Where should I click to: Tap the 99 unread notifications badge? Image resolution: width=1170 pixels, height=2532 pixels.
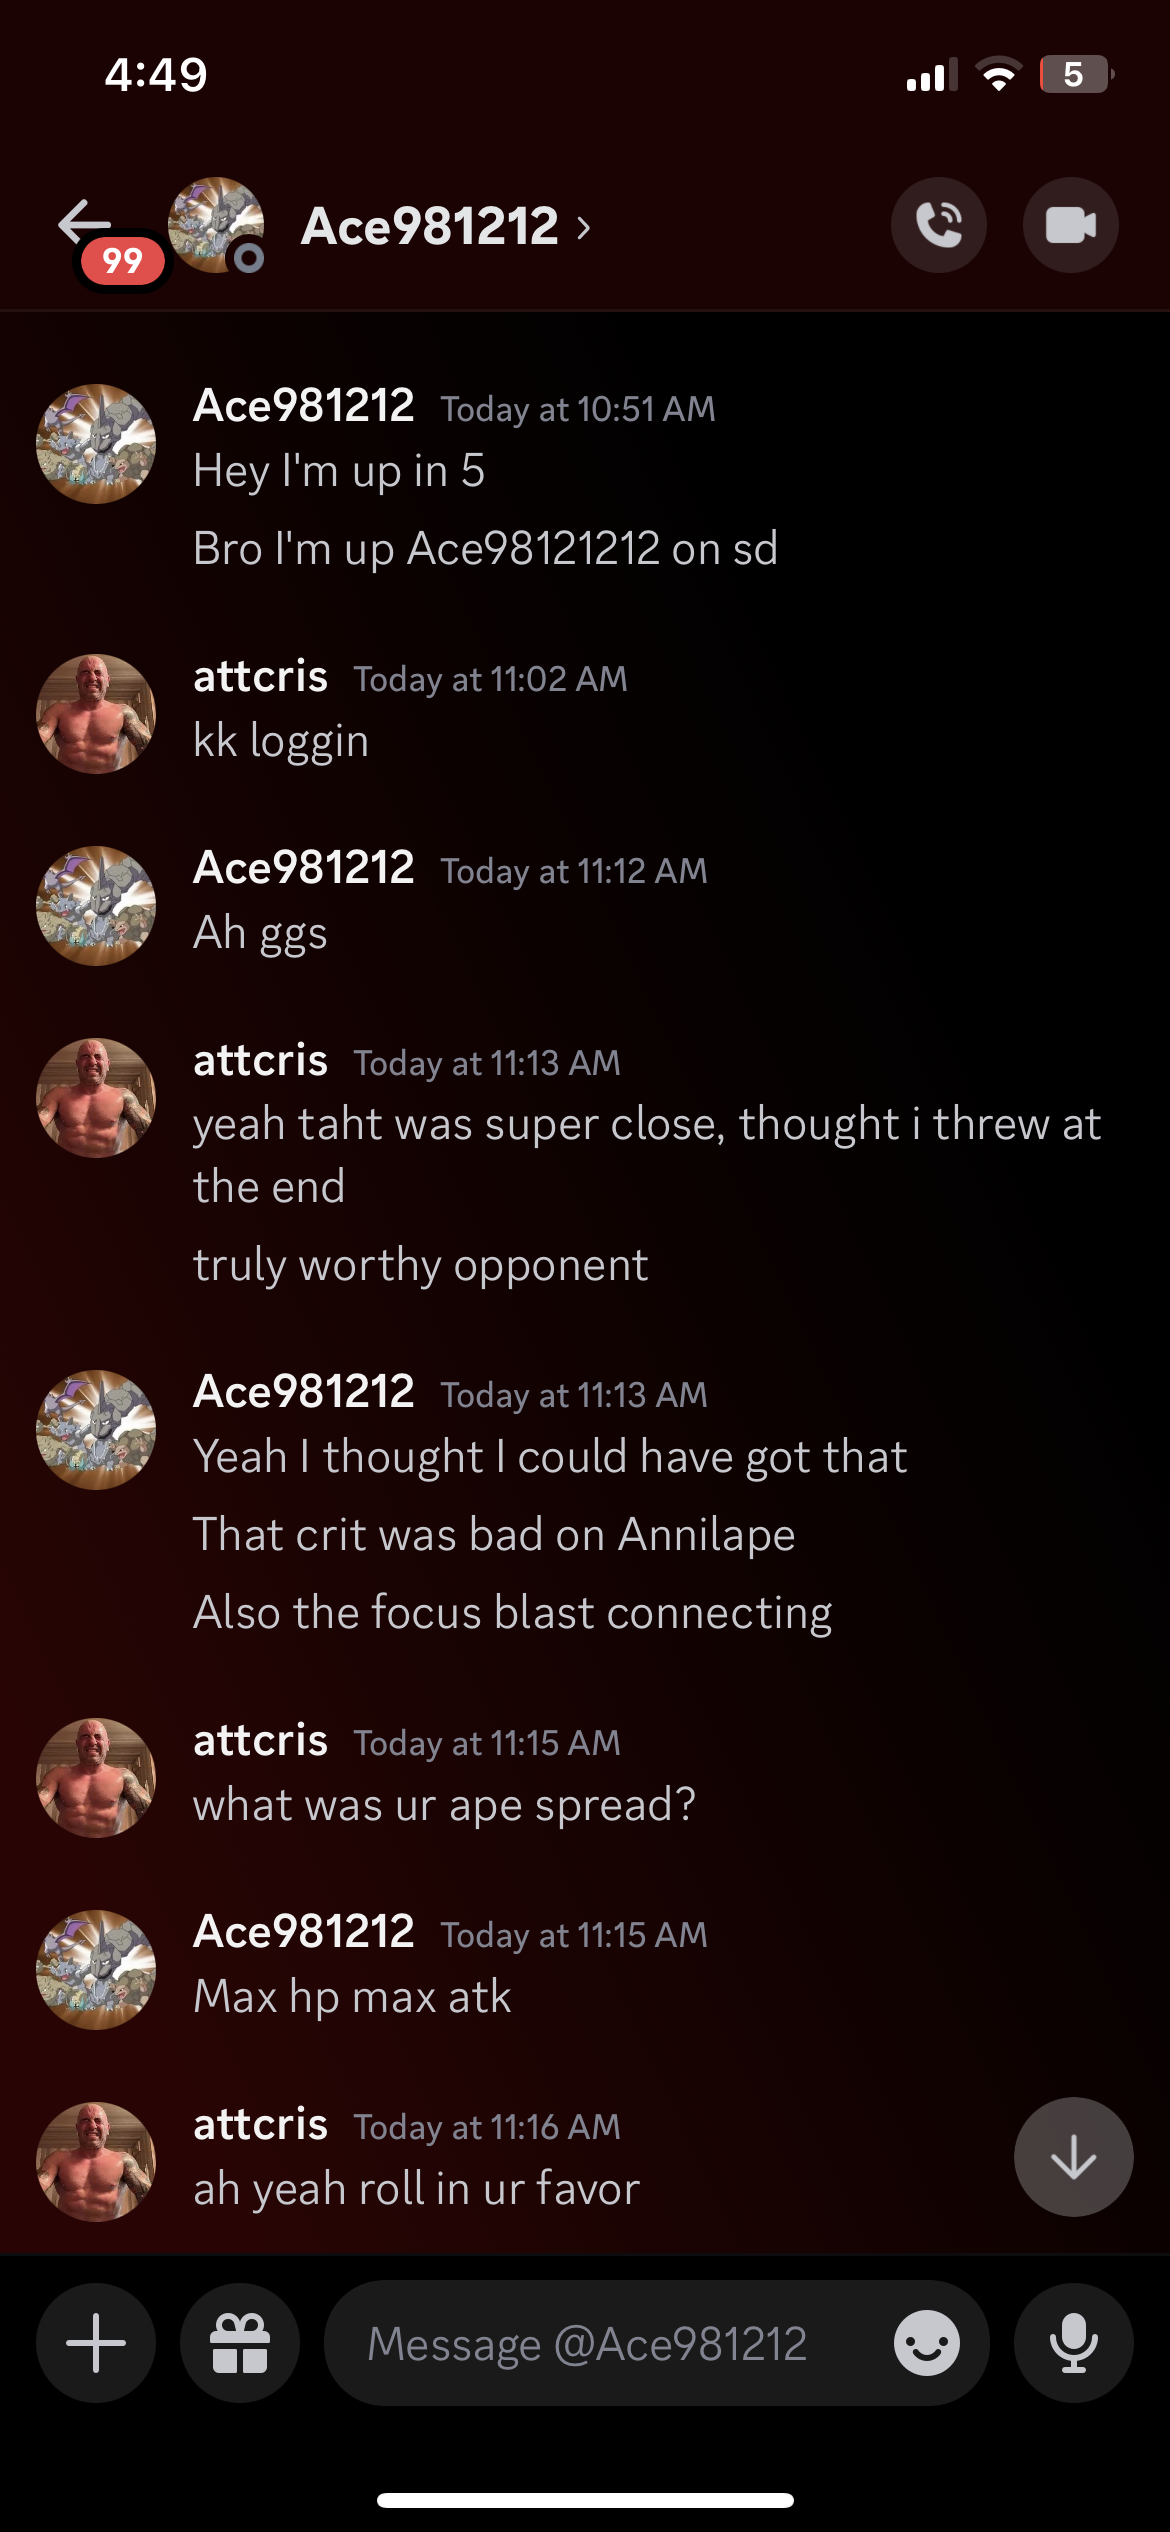click(122, 262)
